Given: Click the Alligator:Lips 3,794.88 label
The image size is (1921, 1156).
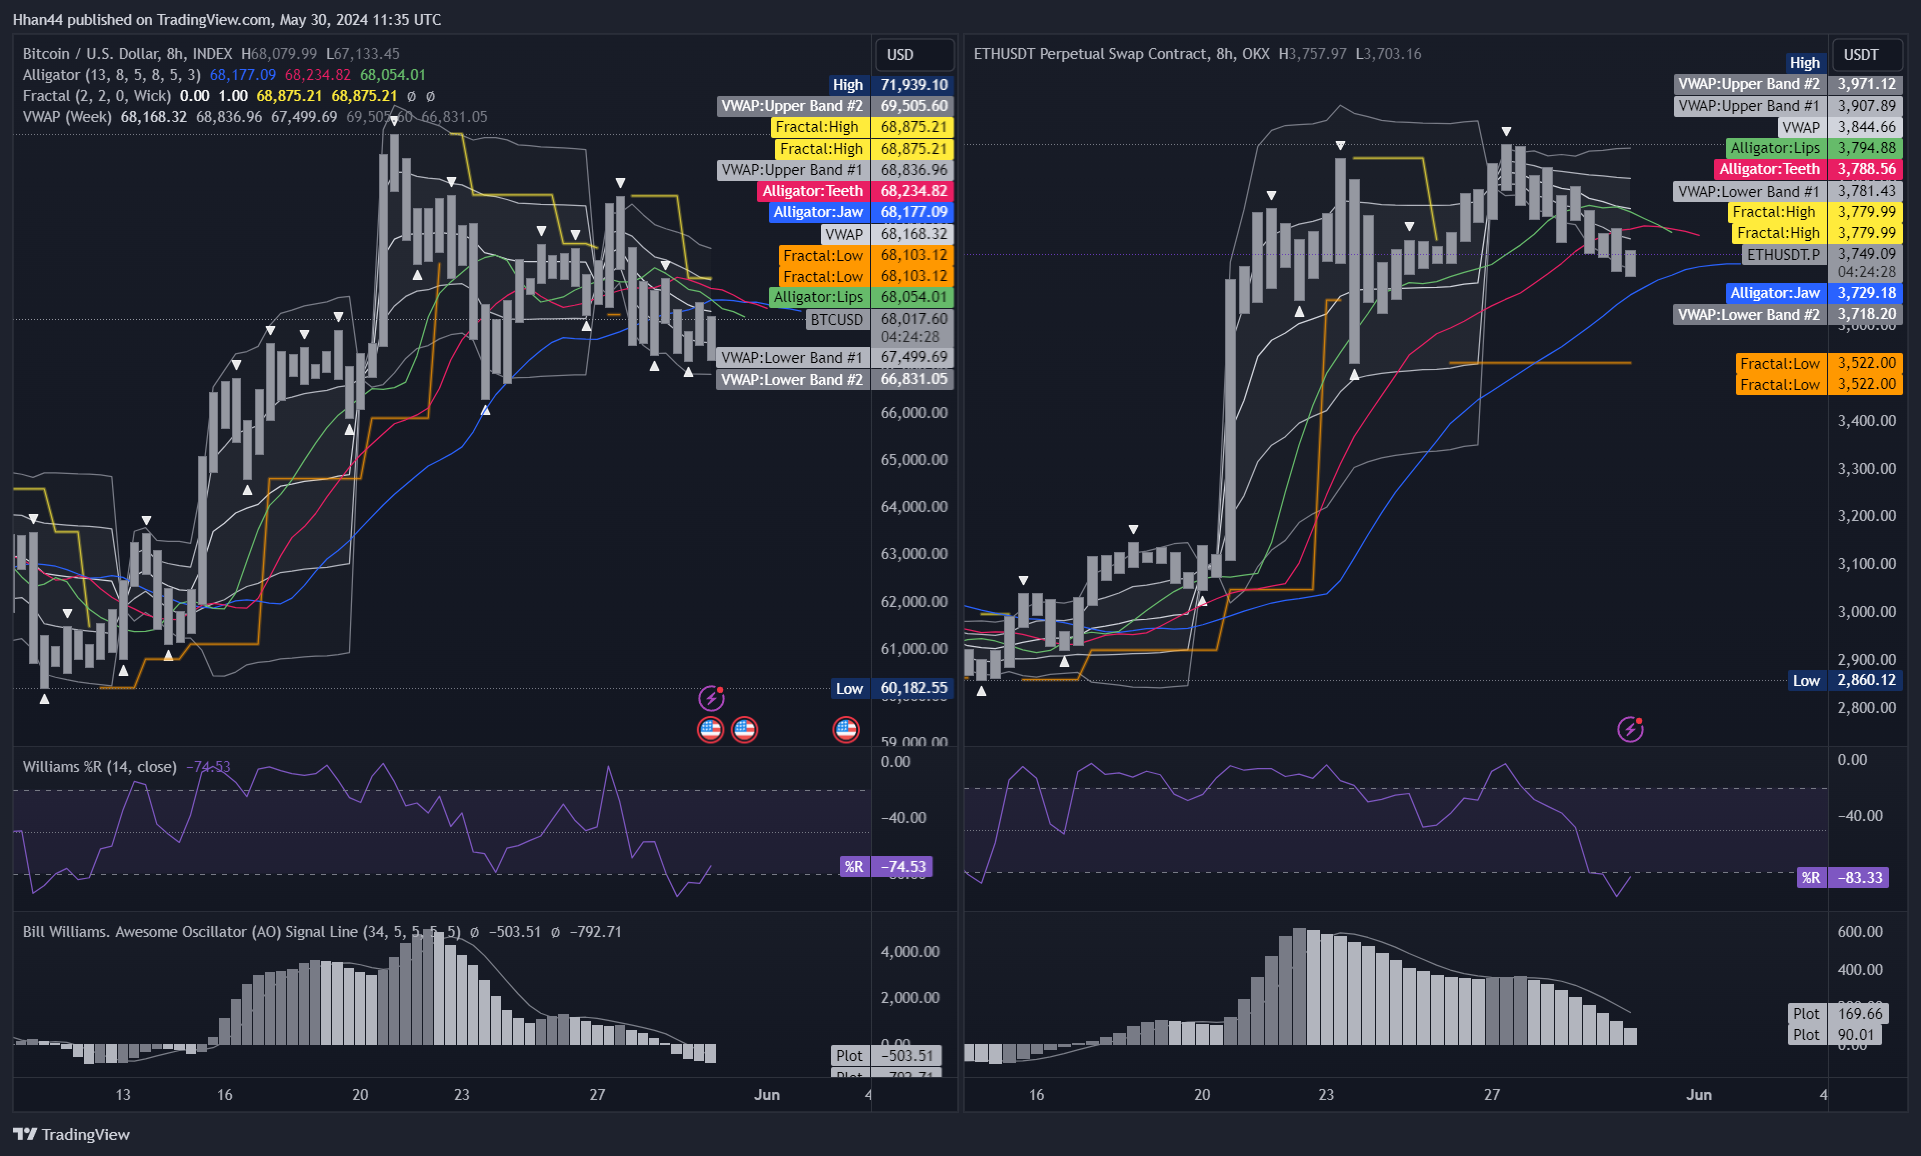Looking at the screenshot, I should 1814,148.
